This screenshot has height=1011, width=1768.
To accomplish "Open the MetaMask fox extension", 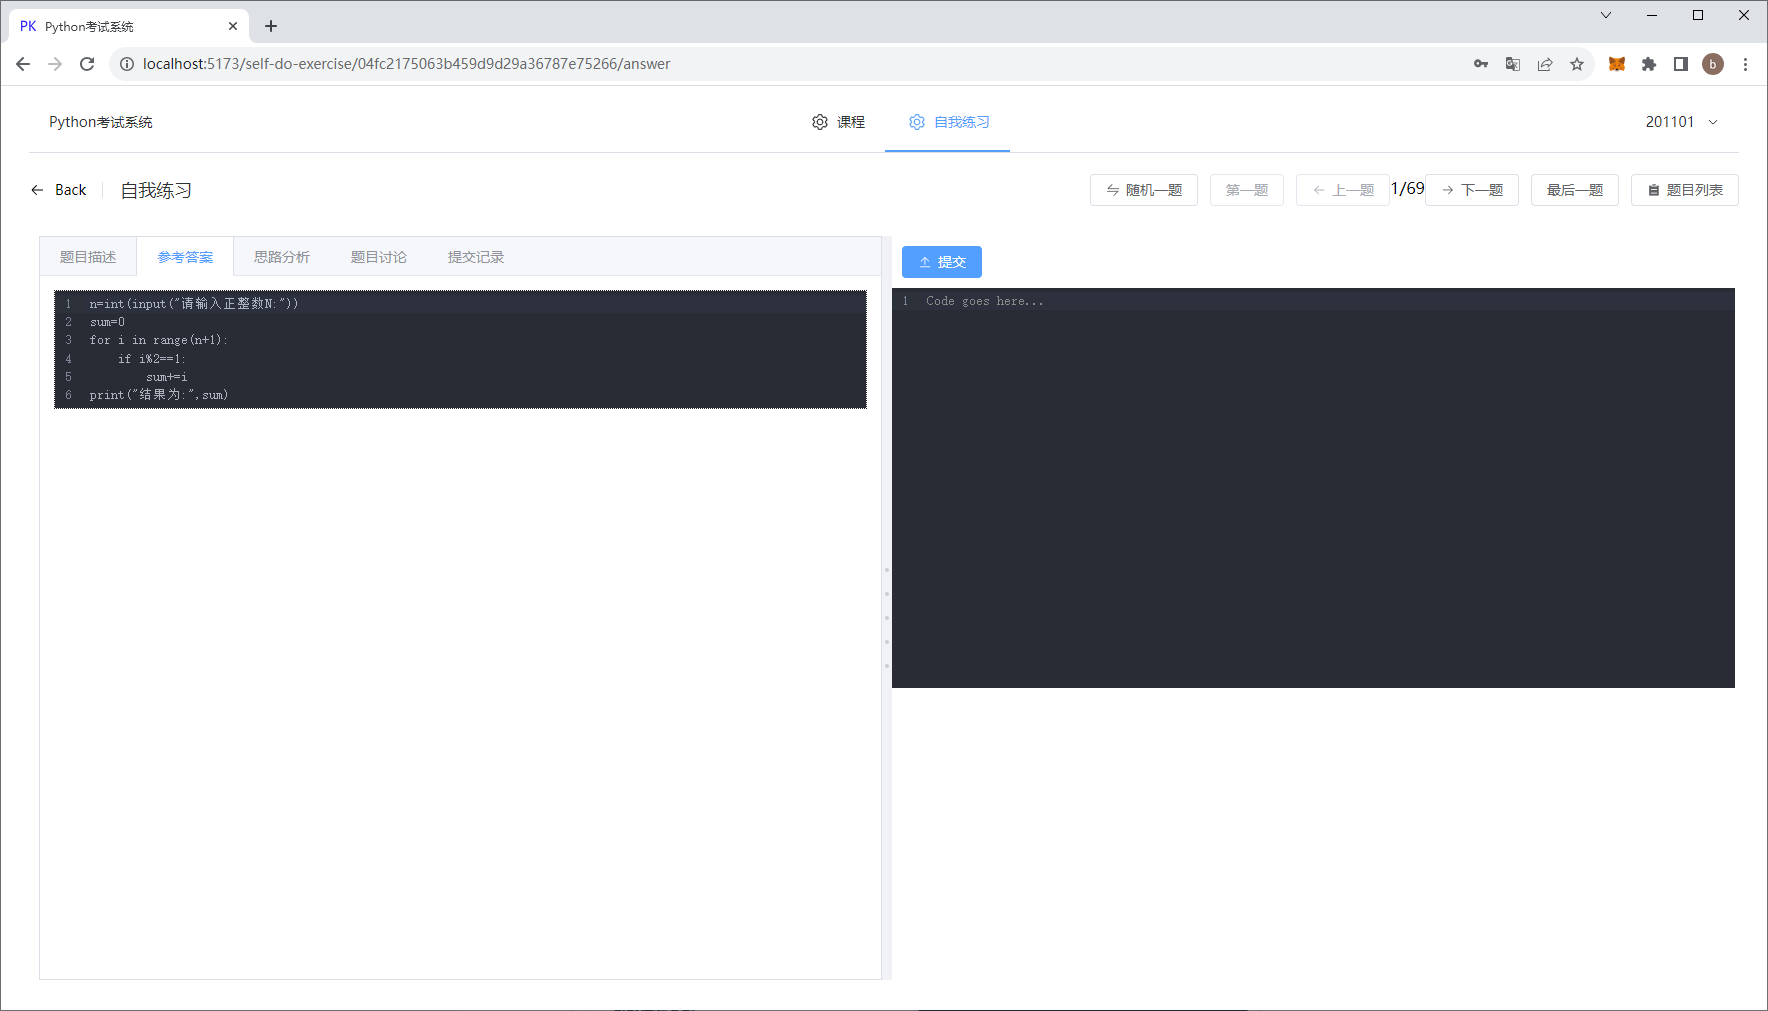I will [1617, 64].
